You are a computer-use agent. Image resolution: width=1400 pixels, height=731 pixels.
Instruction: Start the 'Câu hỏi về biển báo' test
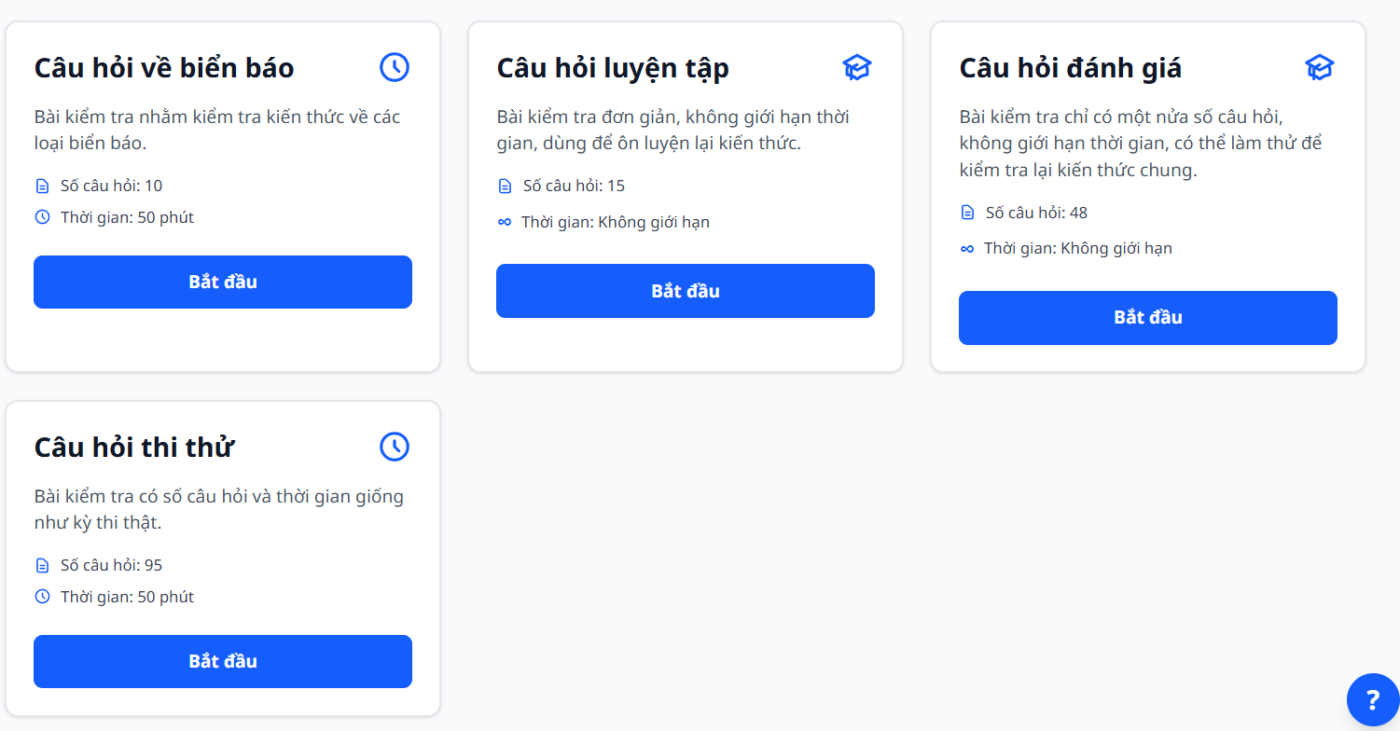pos(223,282)
